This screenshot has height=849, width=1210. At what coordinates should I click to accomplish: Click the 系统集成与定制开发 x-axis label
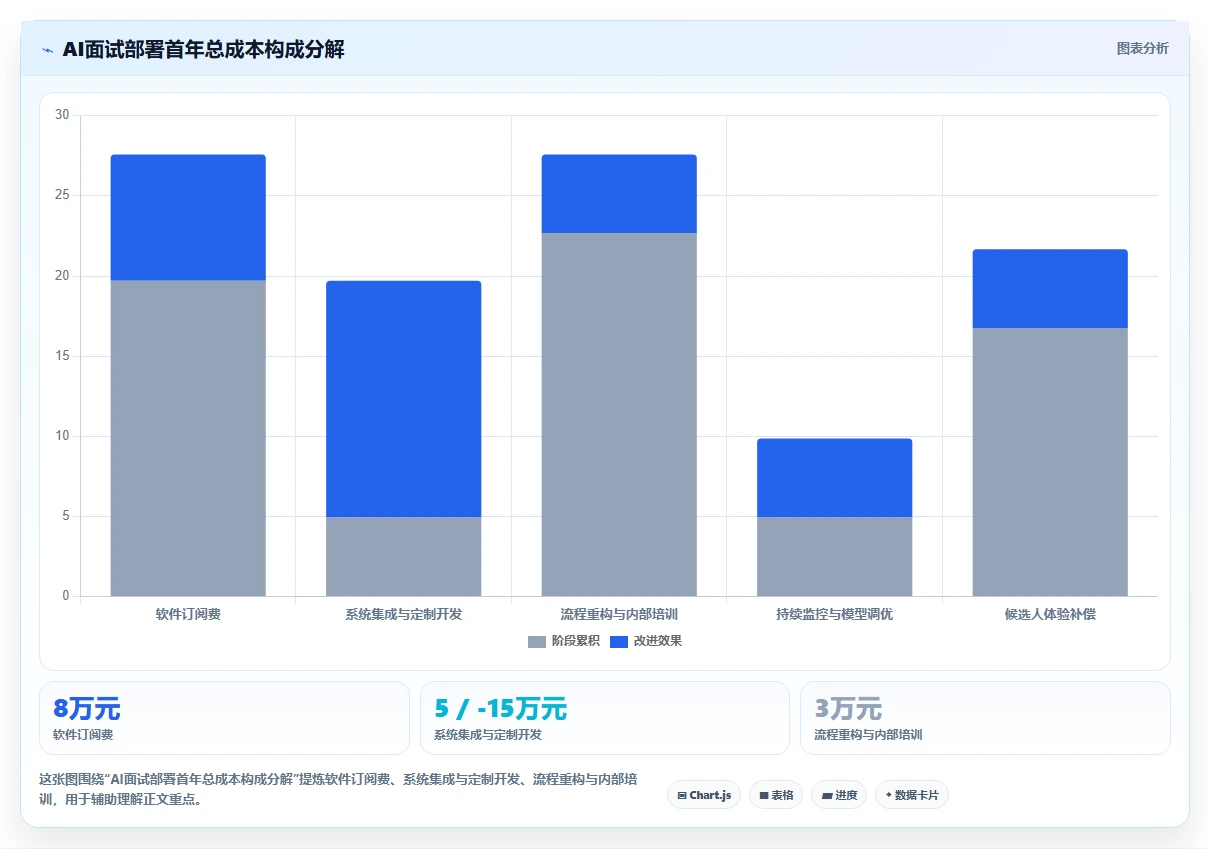pyautogui.click(x=404, y=614)
